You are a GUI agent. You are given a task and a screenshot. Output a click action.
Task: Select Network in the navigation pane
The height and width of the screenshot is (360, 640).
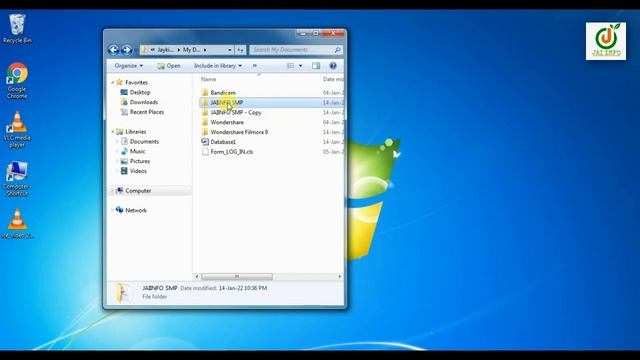tap(136, 210)
